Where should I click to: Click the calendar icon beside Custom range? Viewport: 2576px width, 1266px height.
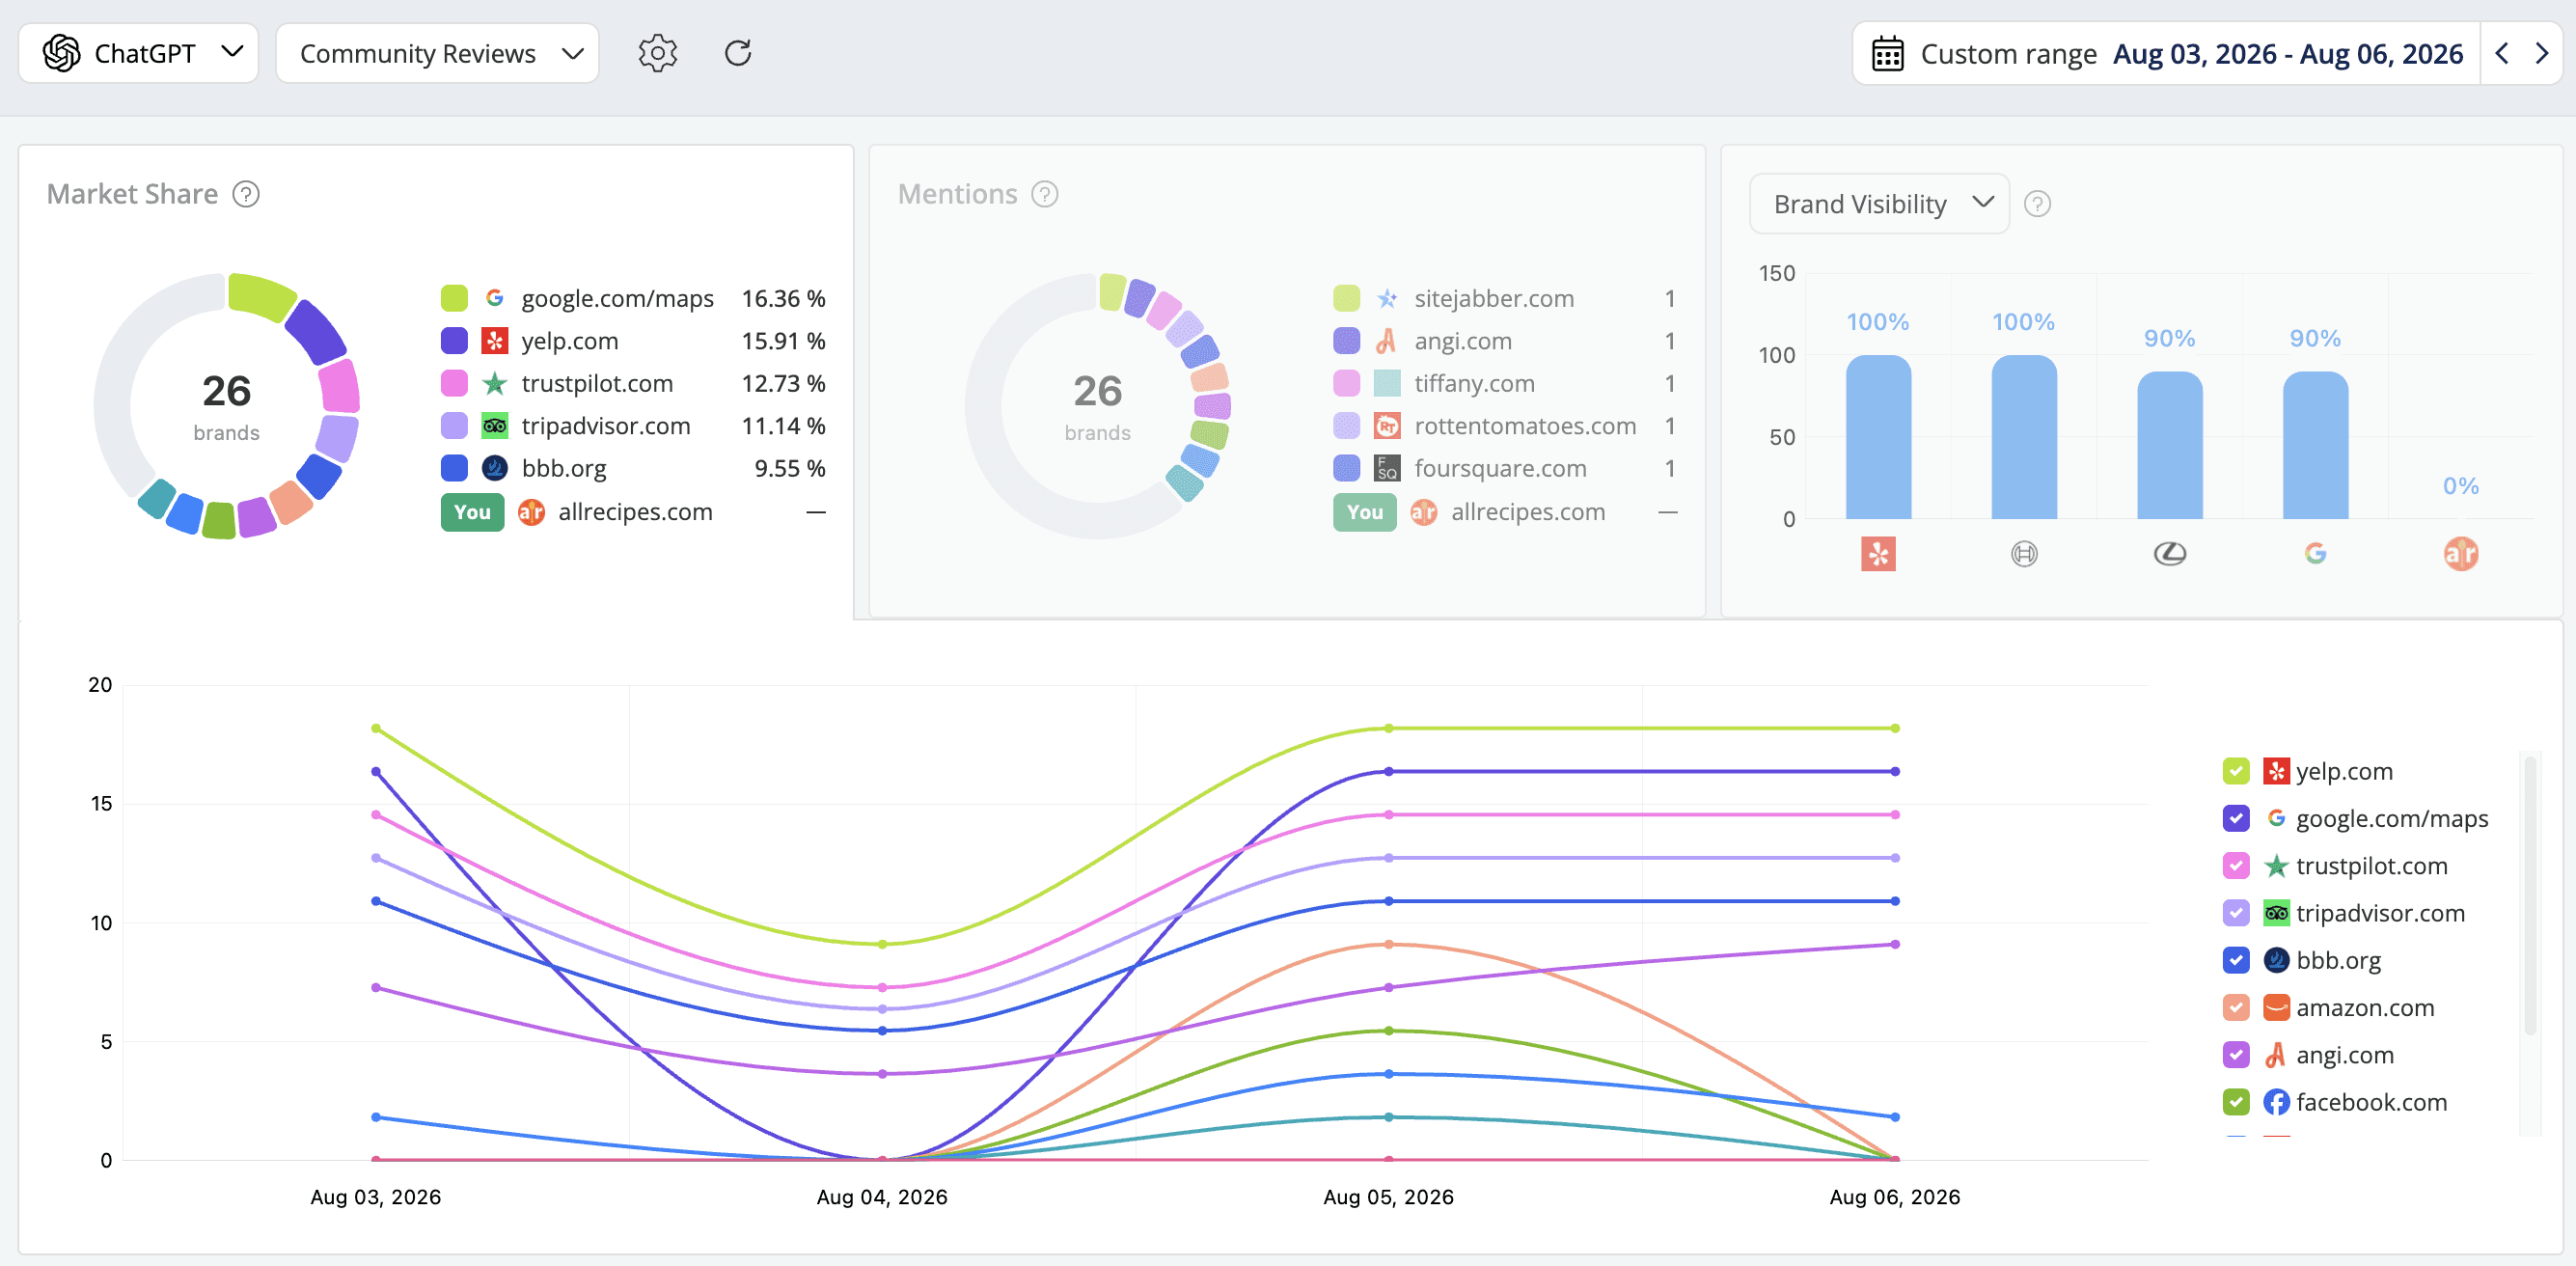(1887, 54)
